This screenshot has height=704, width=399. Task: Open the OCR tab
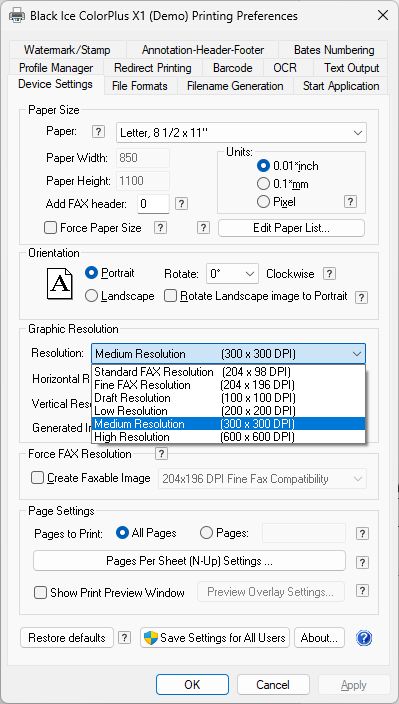(x=285, y=68)
